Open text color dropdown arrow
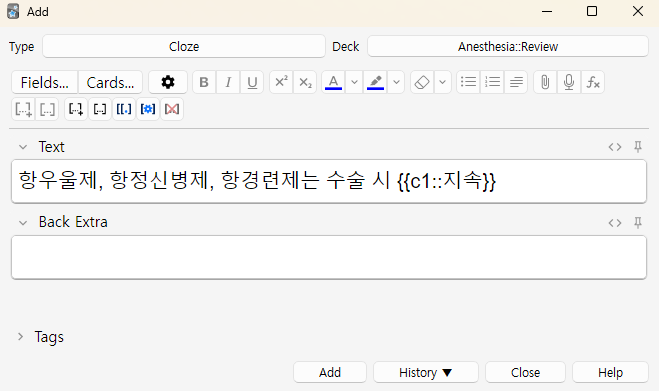 354,82
